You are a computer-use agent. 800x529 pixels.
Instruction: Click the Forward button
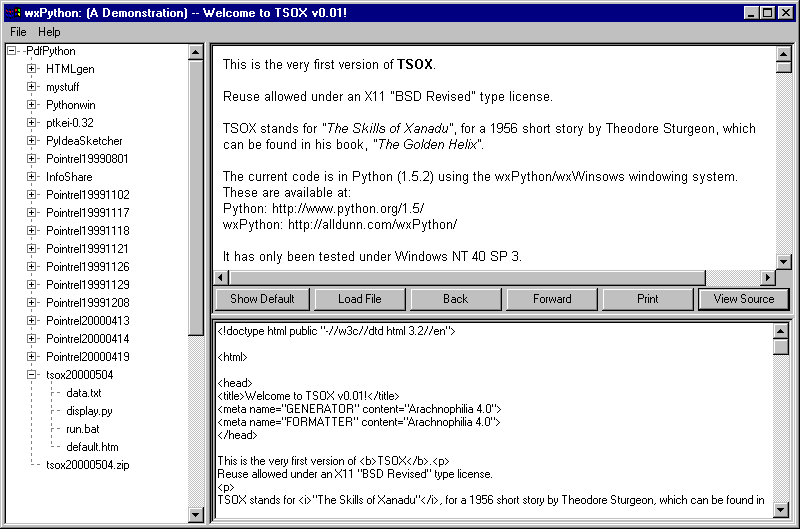click(552, 299)
